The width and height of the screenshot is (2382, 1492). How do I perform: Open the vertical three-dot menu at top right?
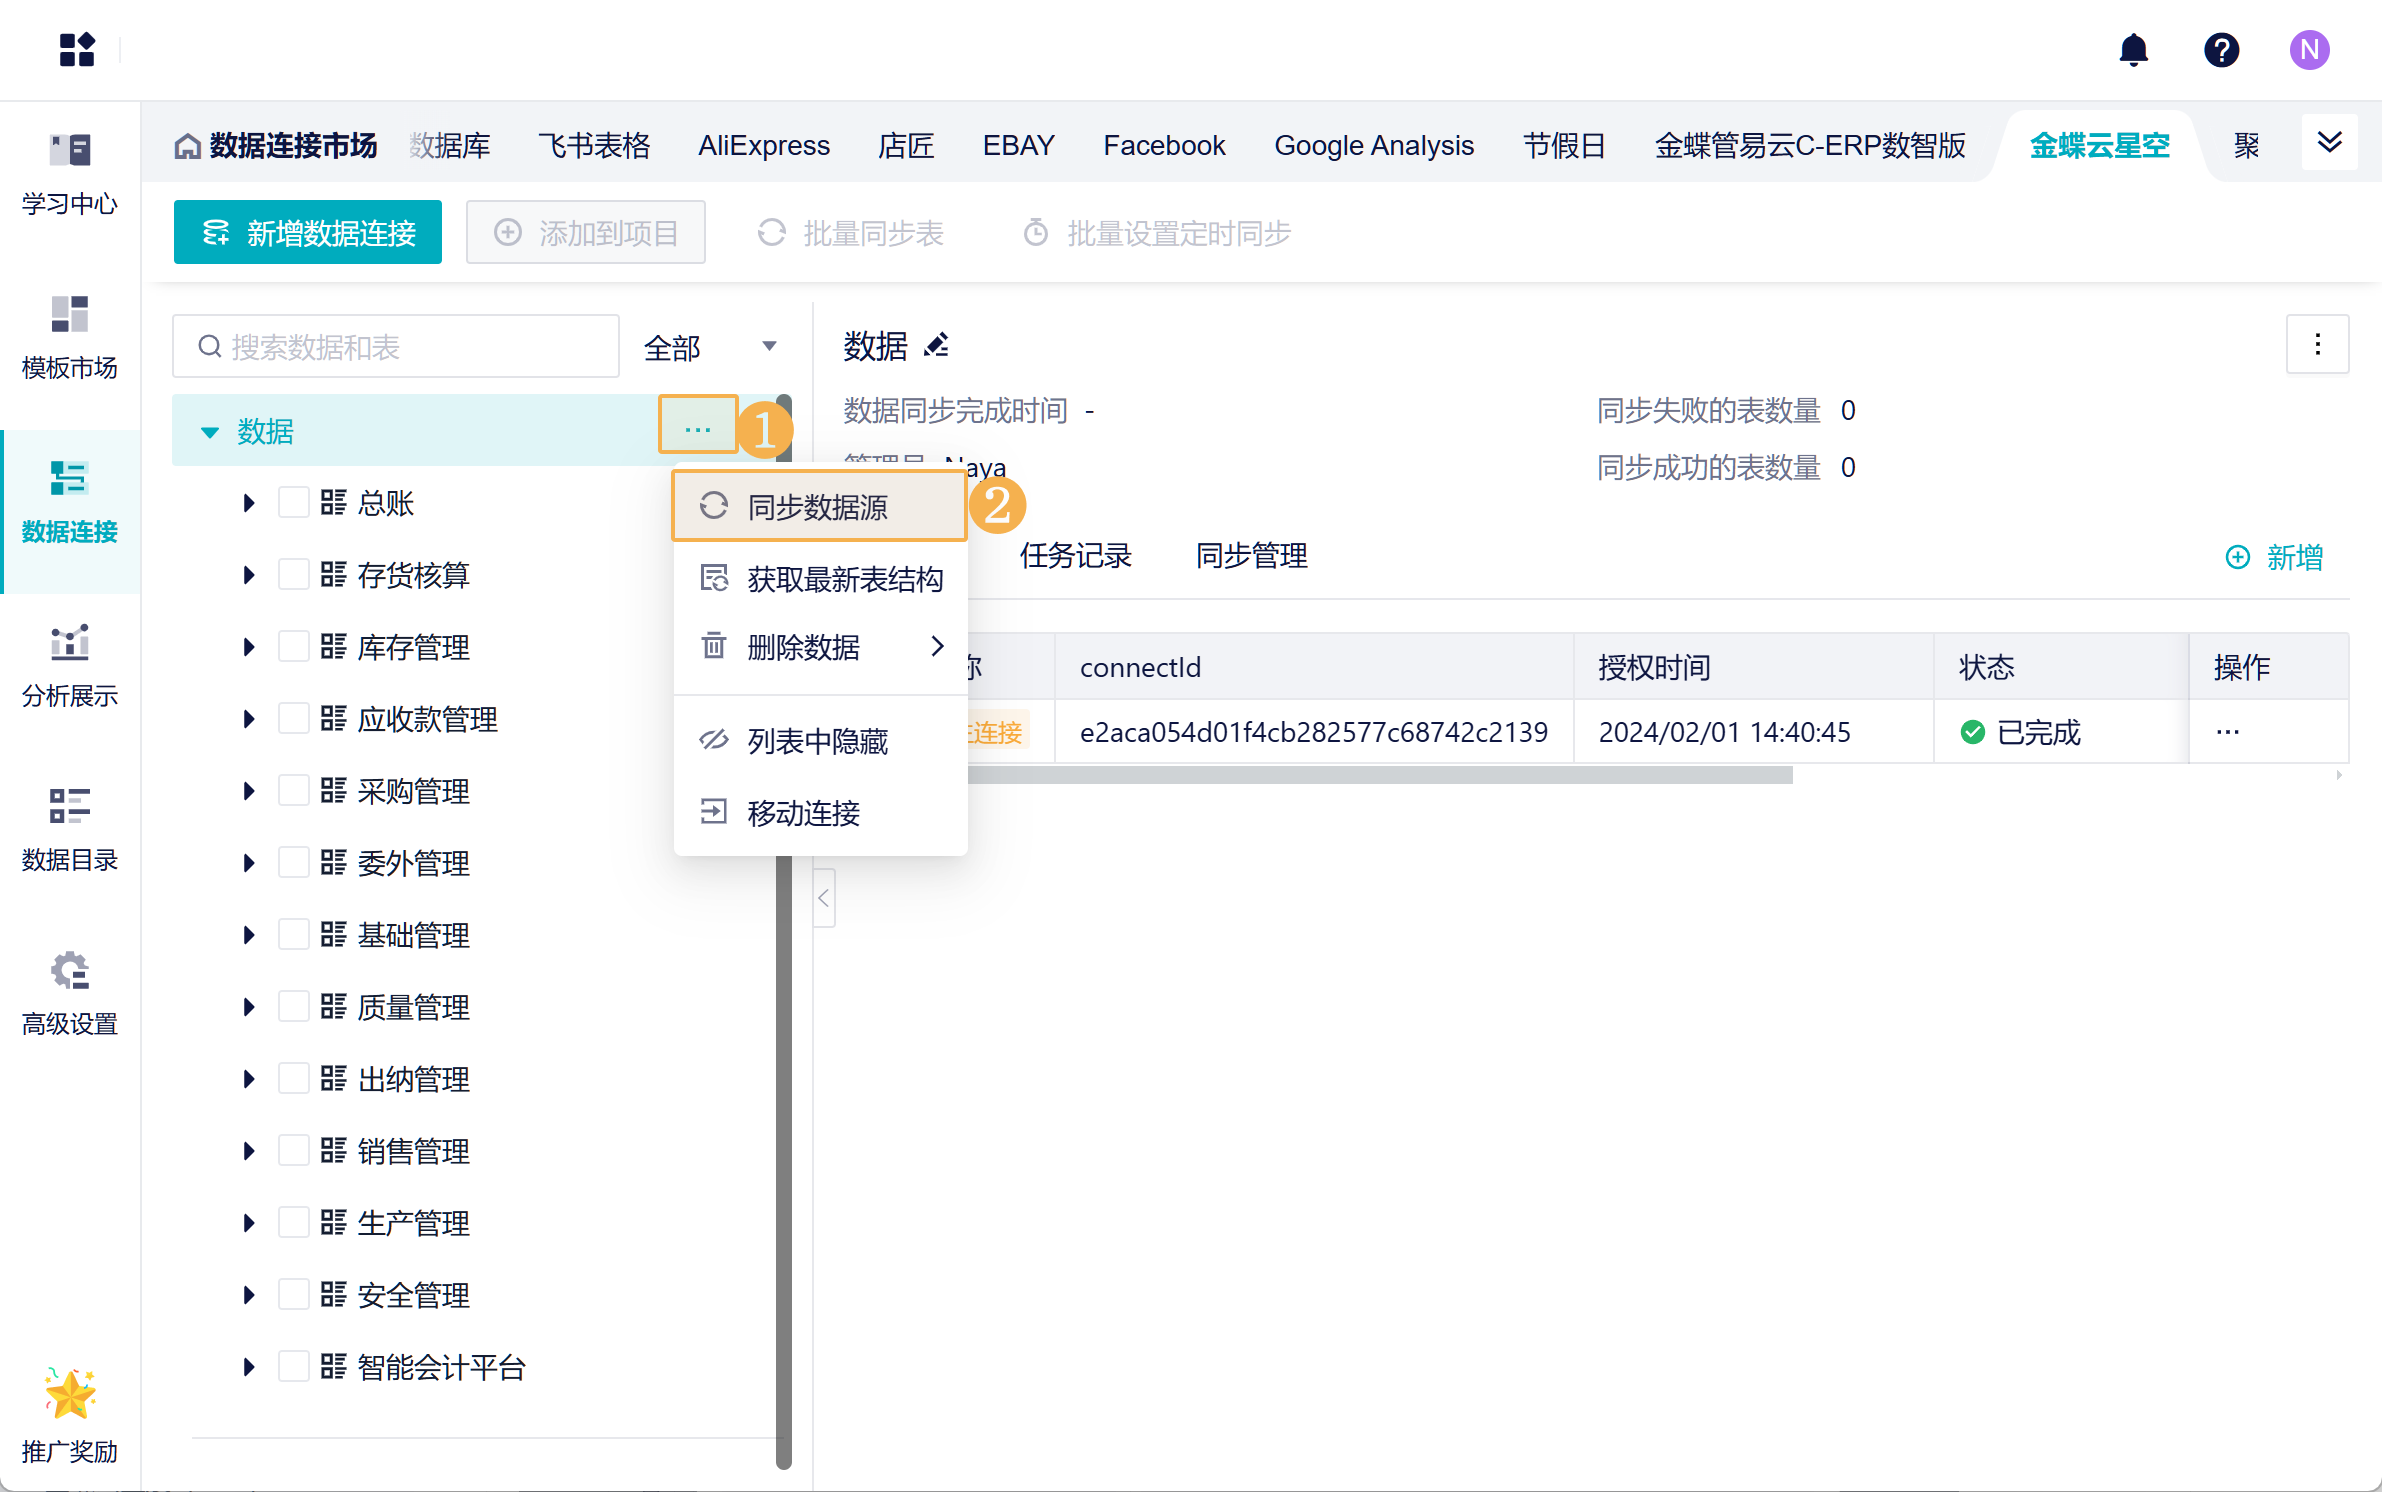tap(2317, 345)
